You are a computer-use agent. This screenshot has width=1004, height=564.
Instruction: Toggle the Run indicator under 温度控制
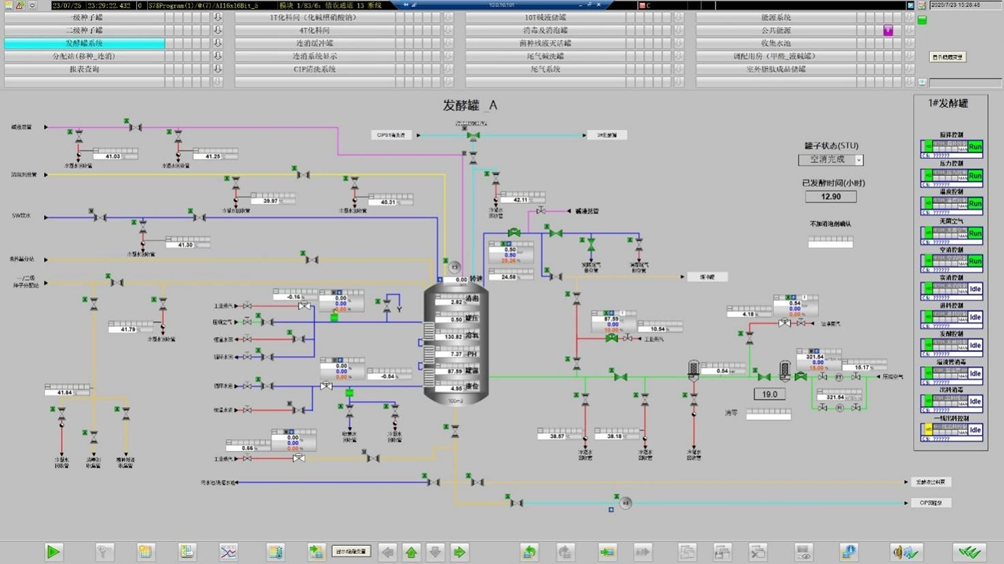click(975, 204)
